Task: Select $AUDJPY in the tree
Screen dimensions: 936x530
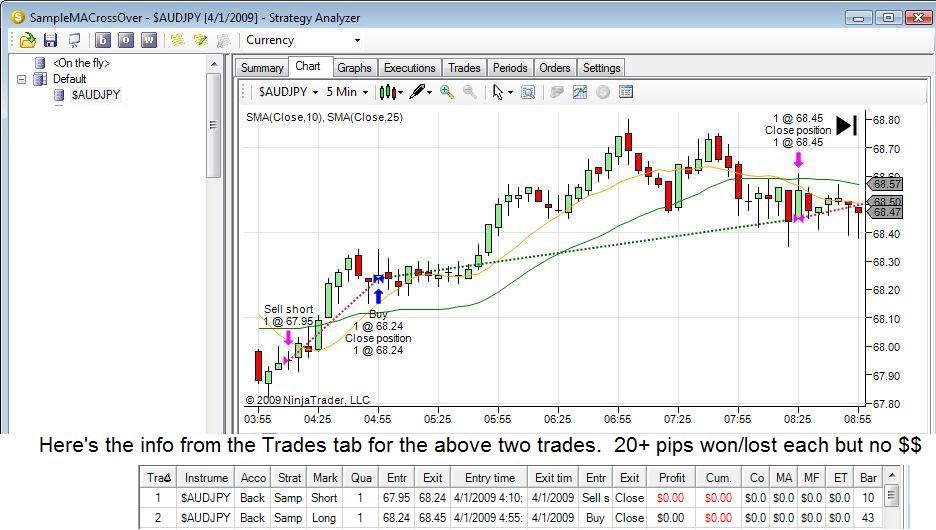Action: pos(96,94)
